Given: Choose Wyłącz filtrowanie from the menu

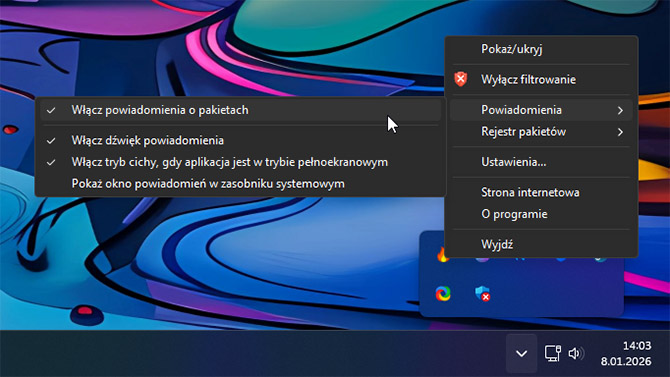Looking at the screenshot, I should [x=541, y=80].
